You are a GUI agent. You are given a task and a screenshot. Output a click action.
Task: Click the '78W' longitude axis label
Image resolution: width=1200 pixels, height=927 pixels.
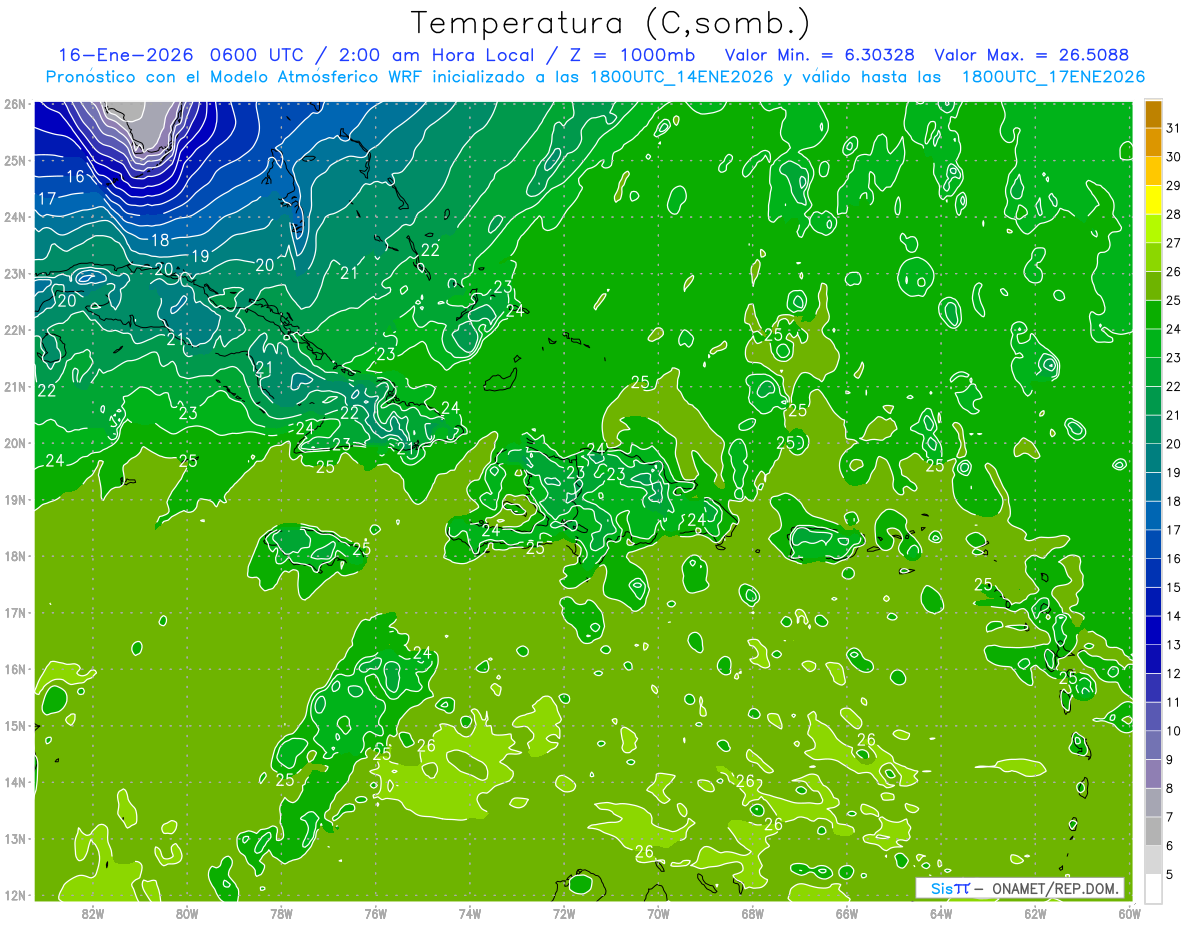coord(281,913)
